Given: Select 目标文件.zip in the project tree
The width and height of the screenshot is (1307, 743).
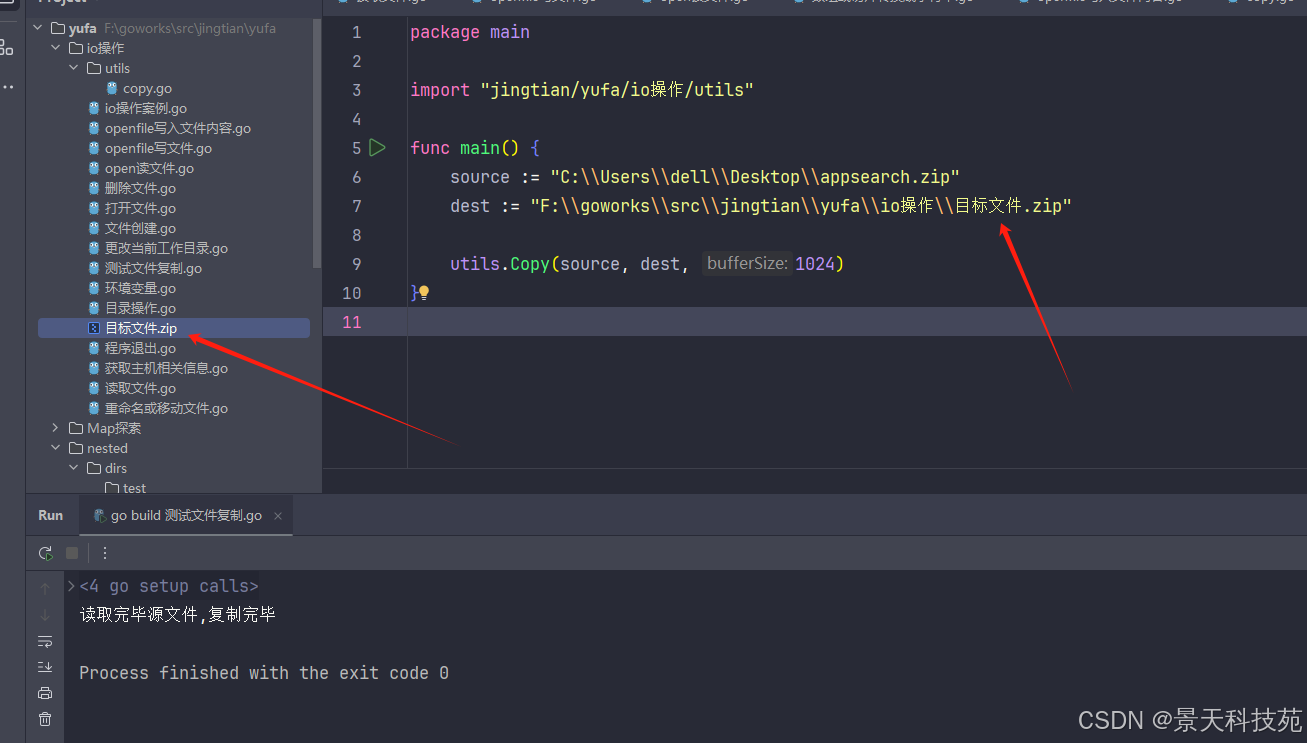Looking at the screenshot, I should click(140, 328).
